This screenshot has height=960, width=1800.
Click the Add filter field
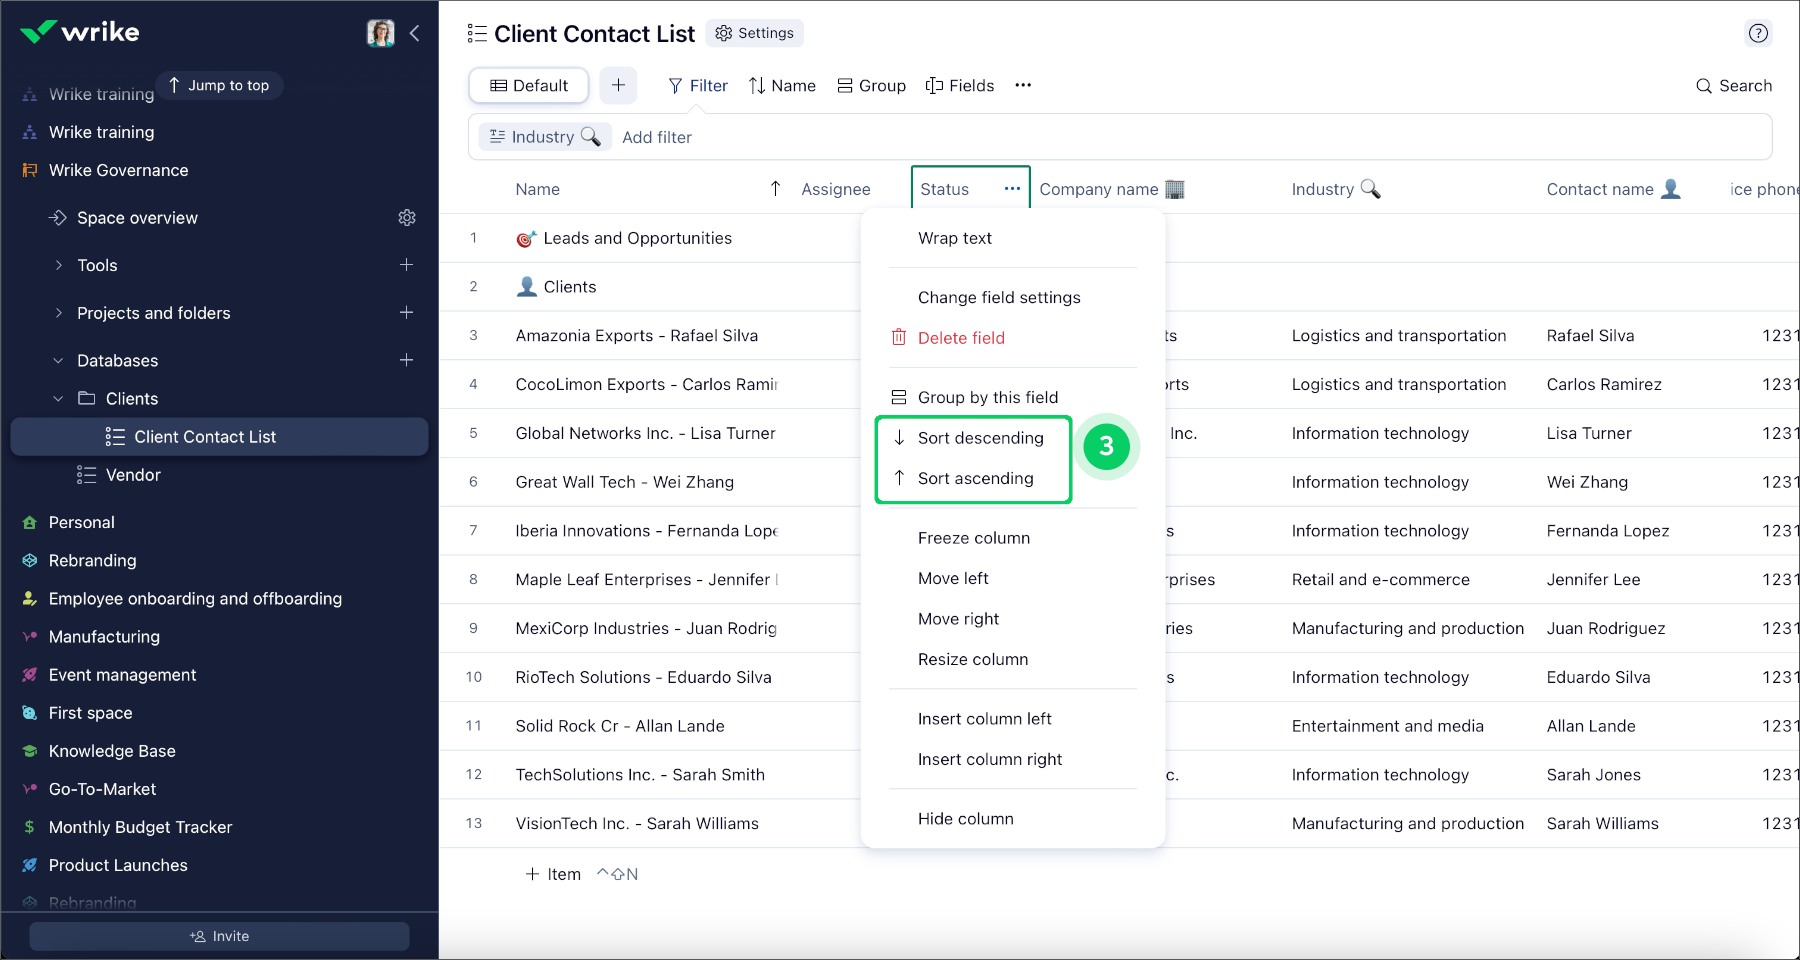click(x=657, y=137)
